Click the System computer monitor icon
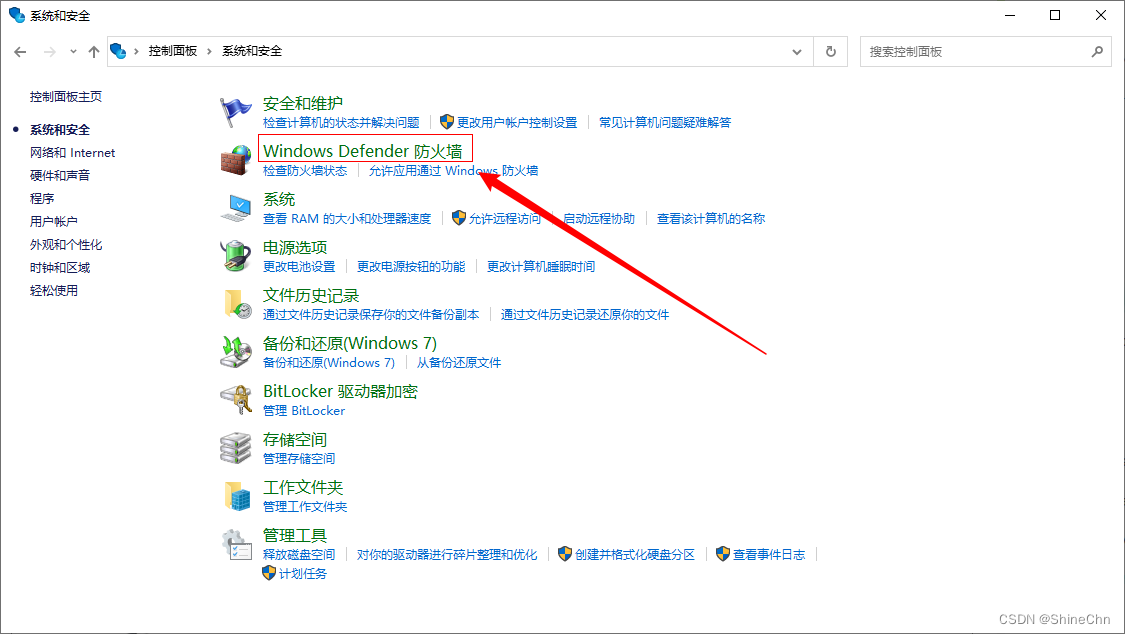 pyautogui.click(x=235, y=208)
